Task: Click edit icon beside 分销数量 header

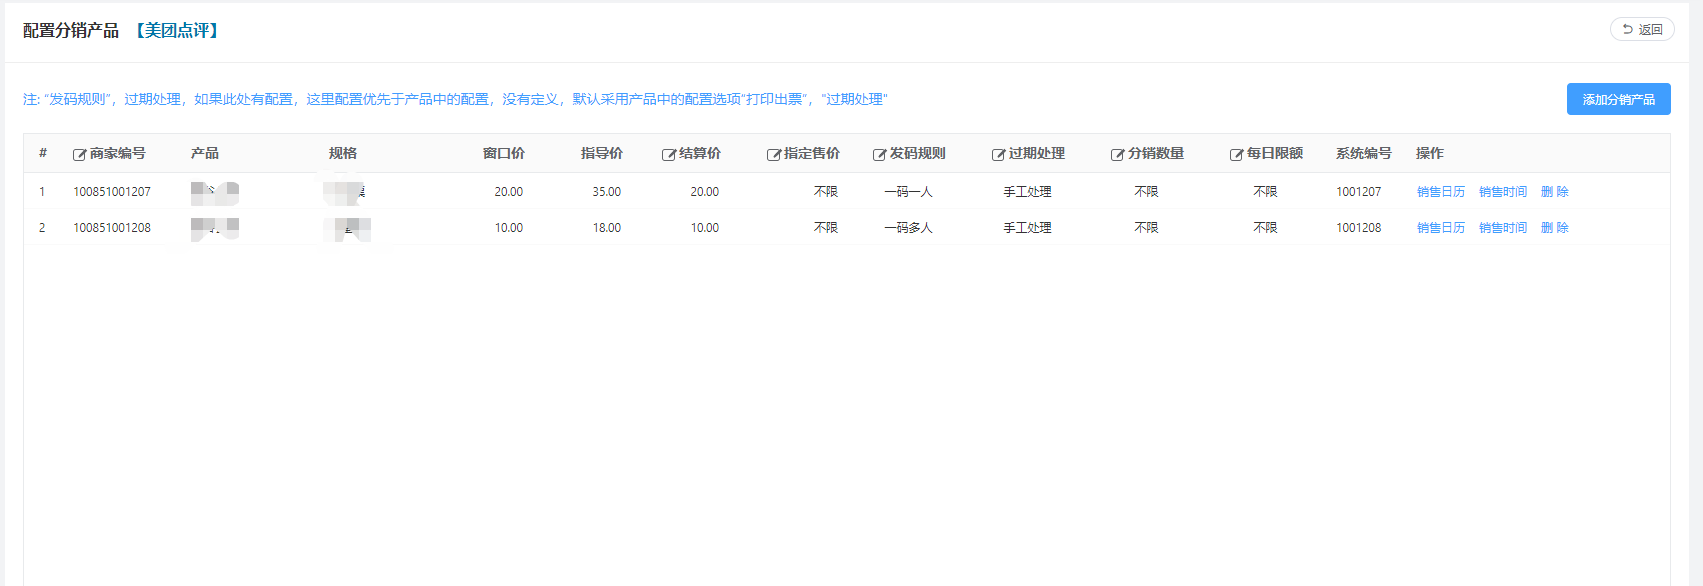Action: tap(1117, 155)
